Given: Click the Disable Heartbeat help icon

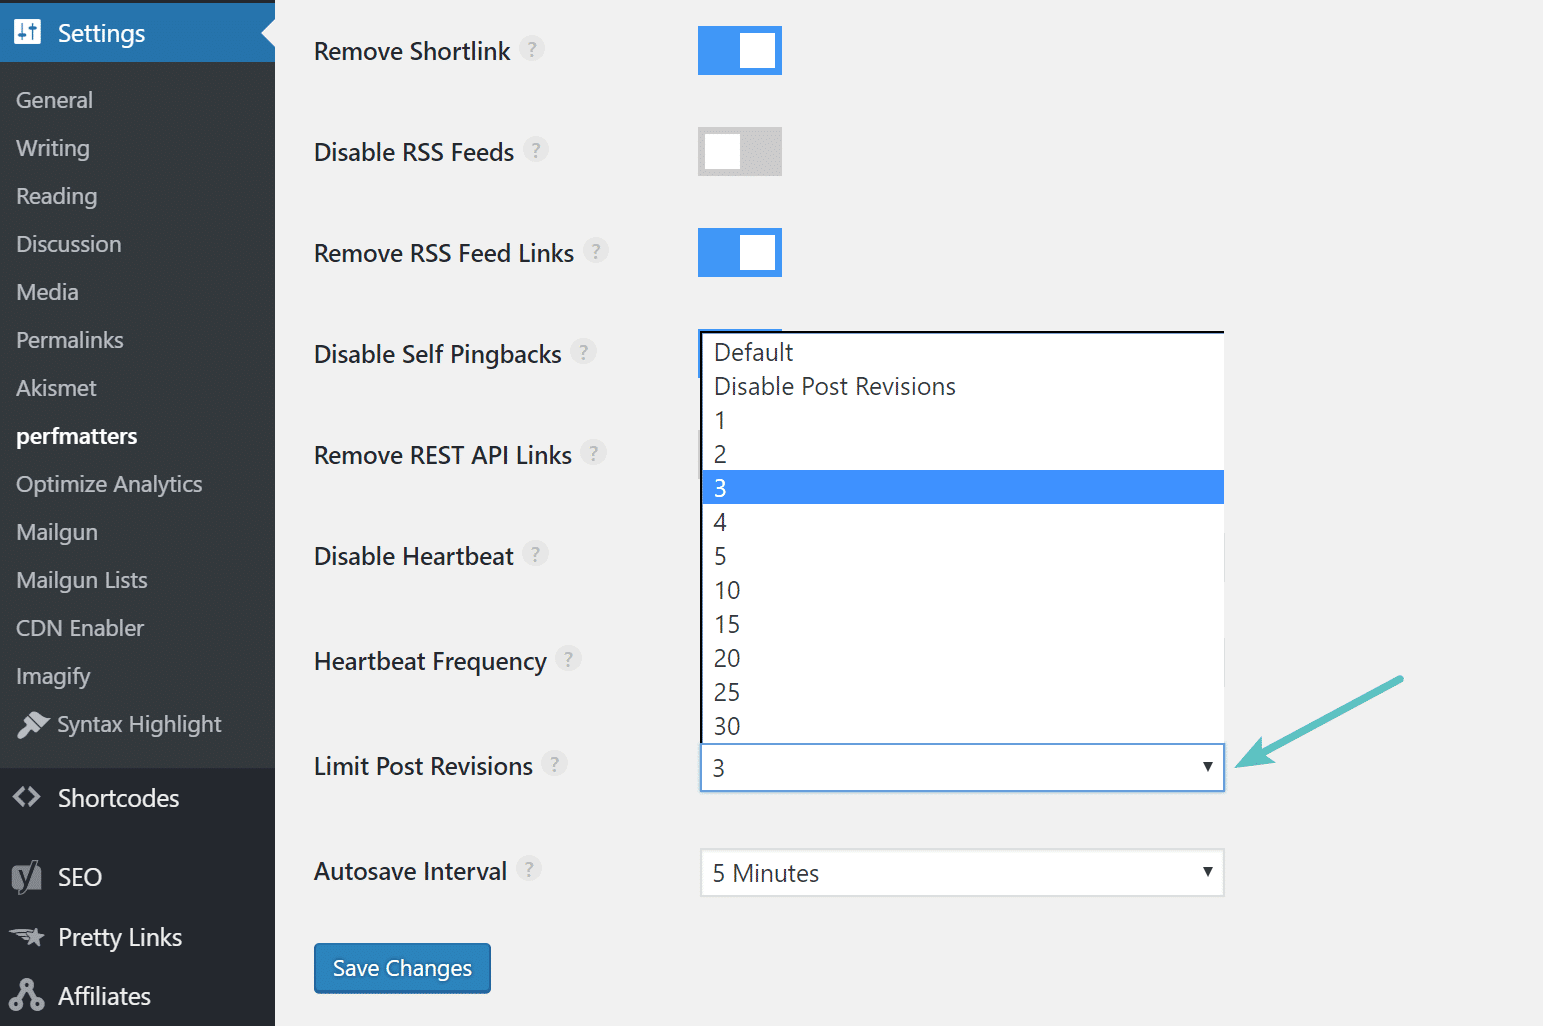Looking at the screenshot, I should [x=536, y=553].
